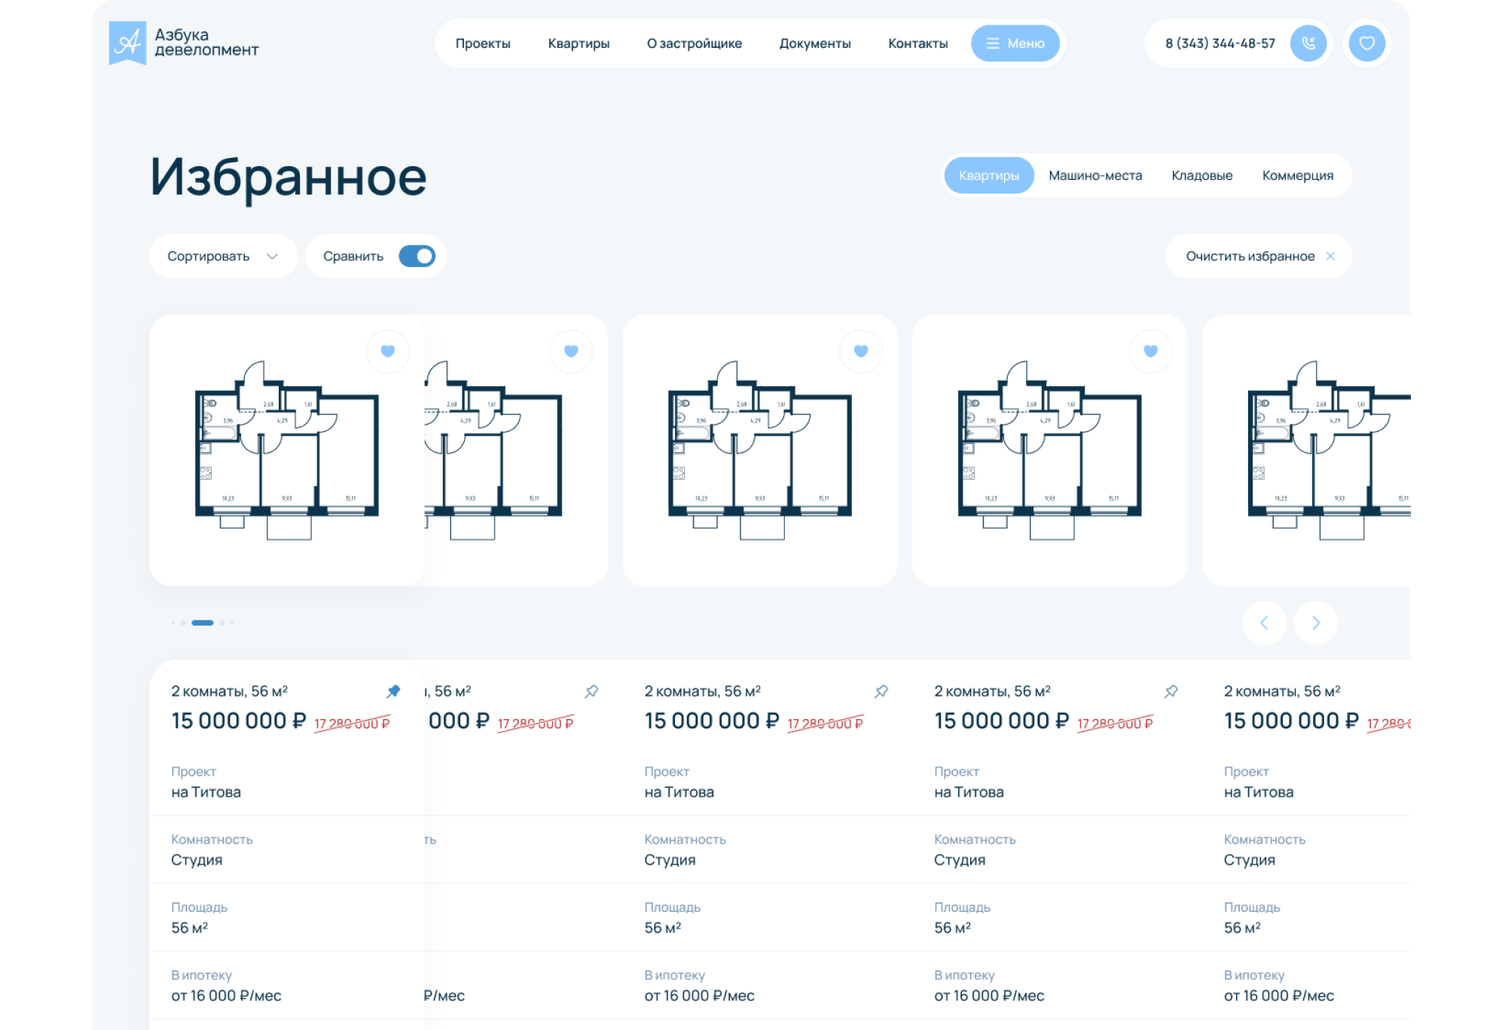Viewport: 1502px width, 1030px height.
Task: Open the Сортировать dropdown
Action: pos(223,256)
